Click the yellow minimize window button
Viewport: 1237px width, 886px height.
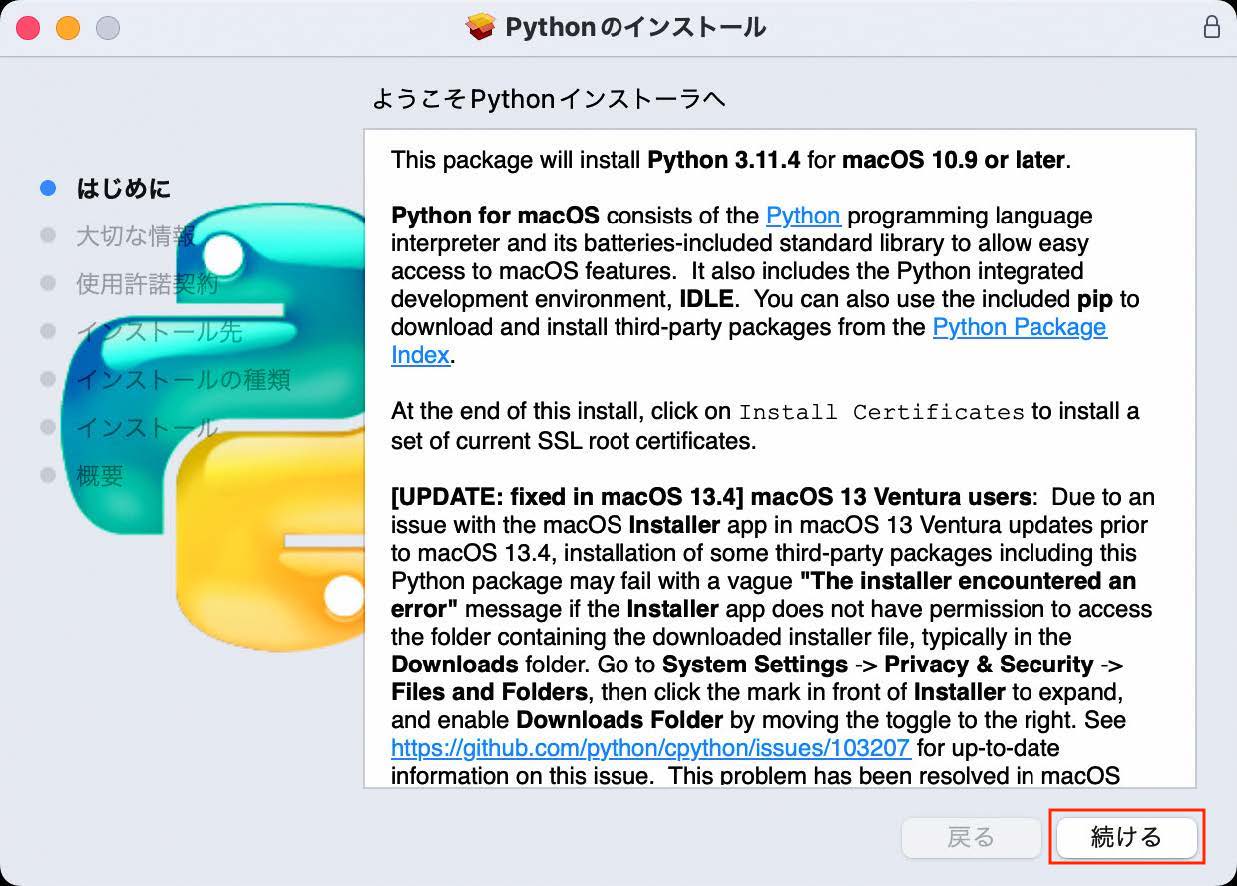pyautogui.click(x=67, y=27)
